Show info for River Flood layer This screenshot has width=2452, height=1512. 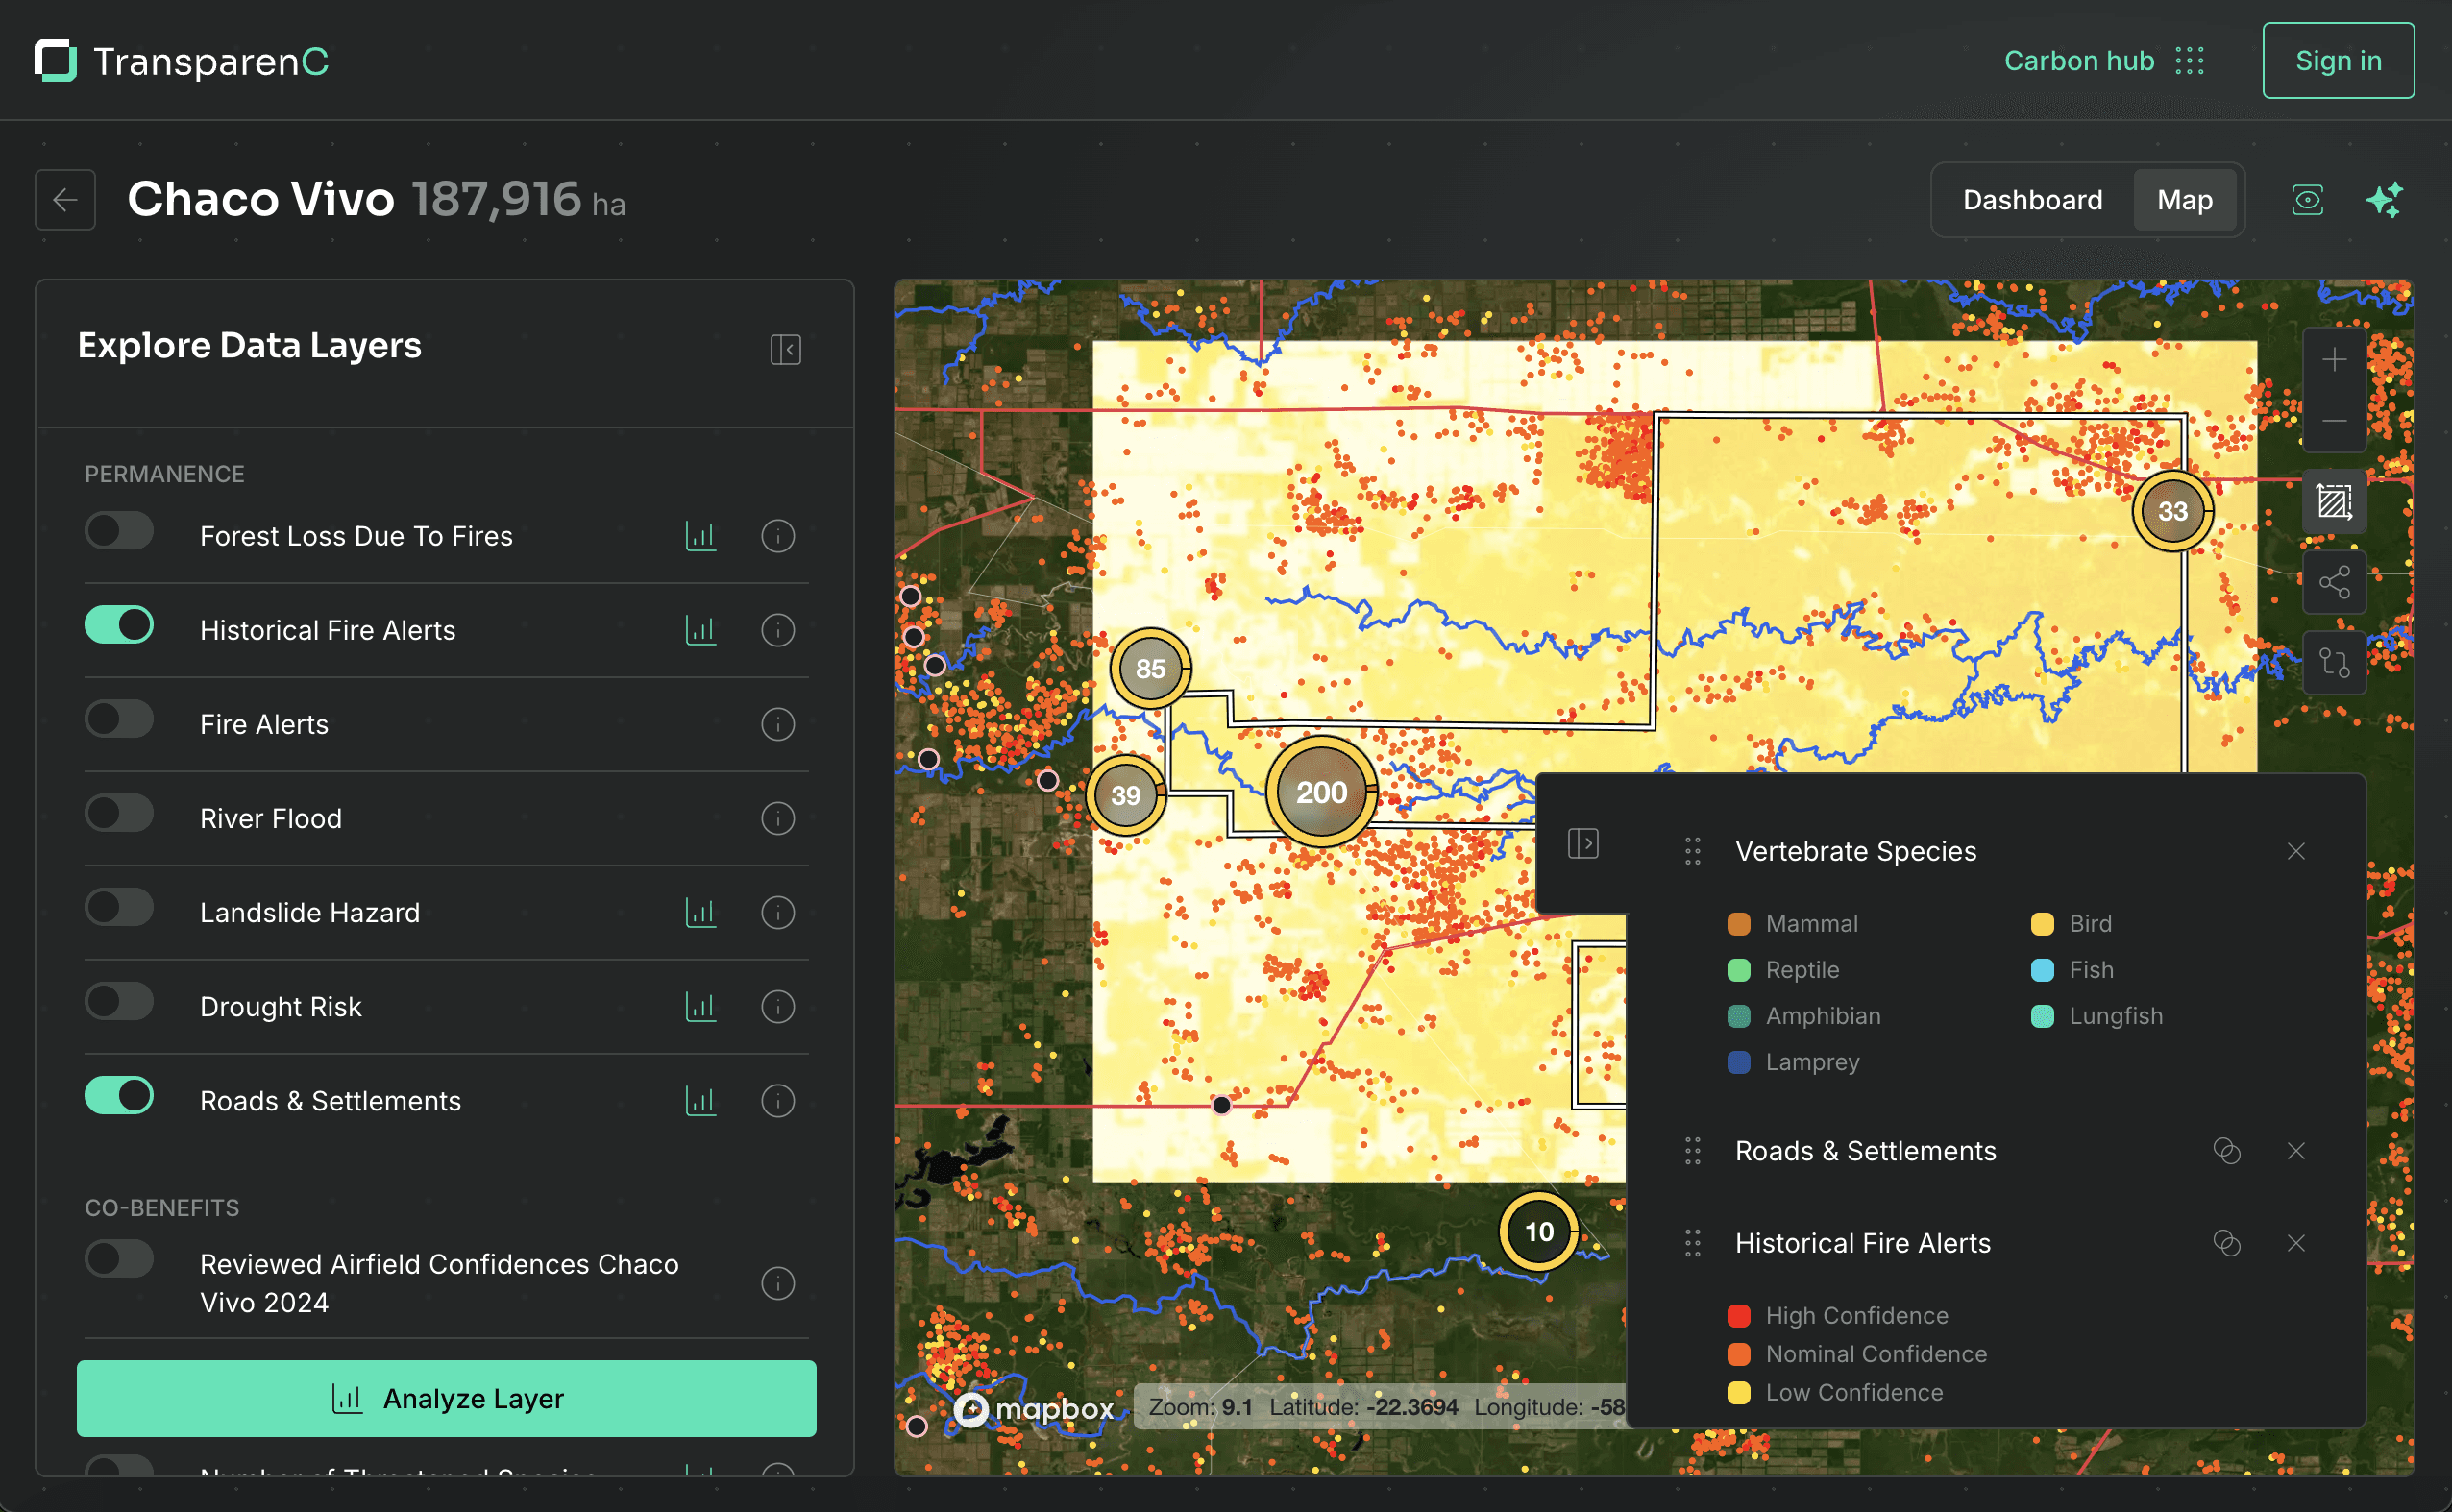[x=778, y=818]
